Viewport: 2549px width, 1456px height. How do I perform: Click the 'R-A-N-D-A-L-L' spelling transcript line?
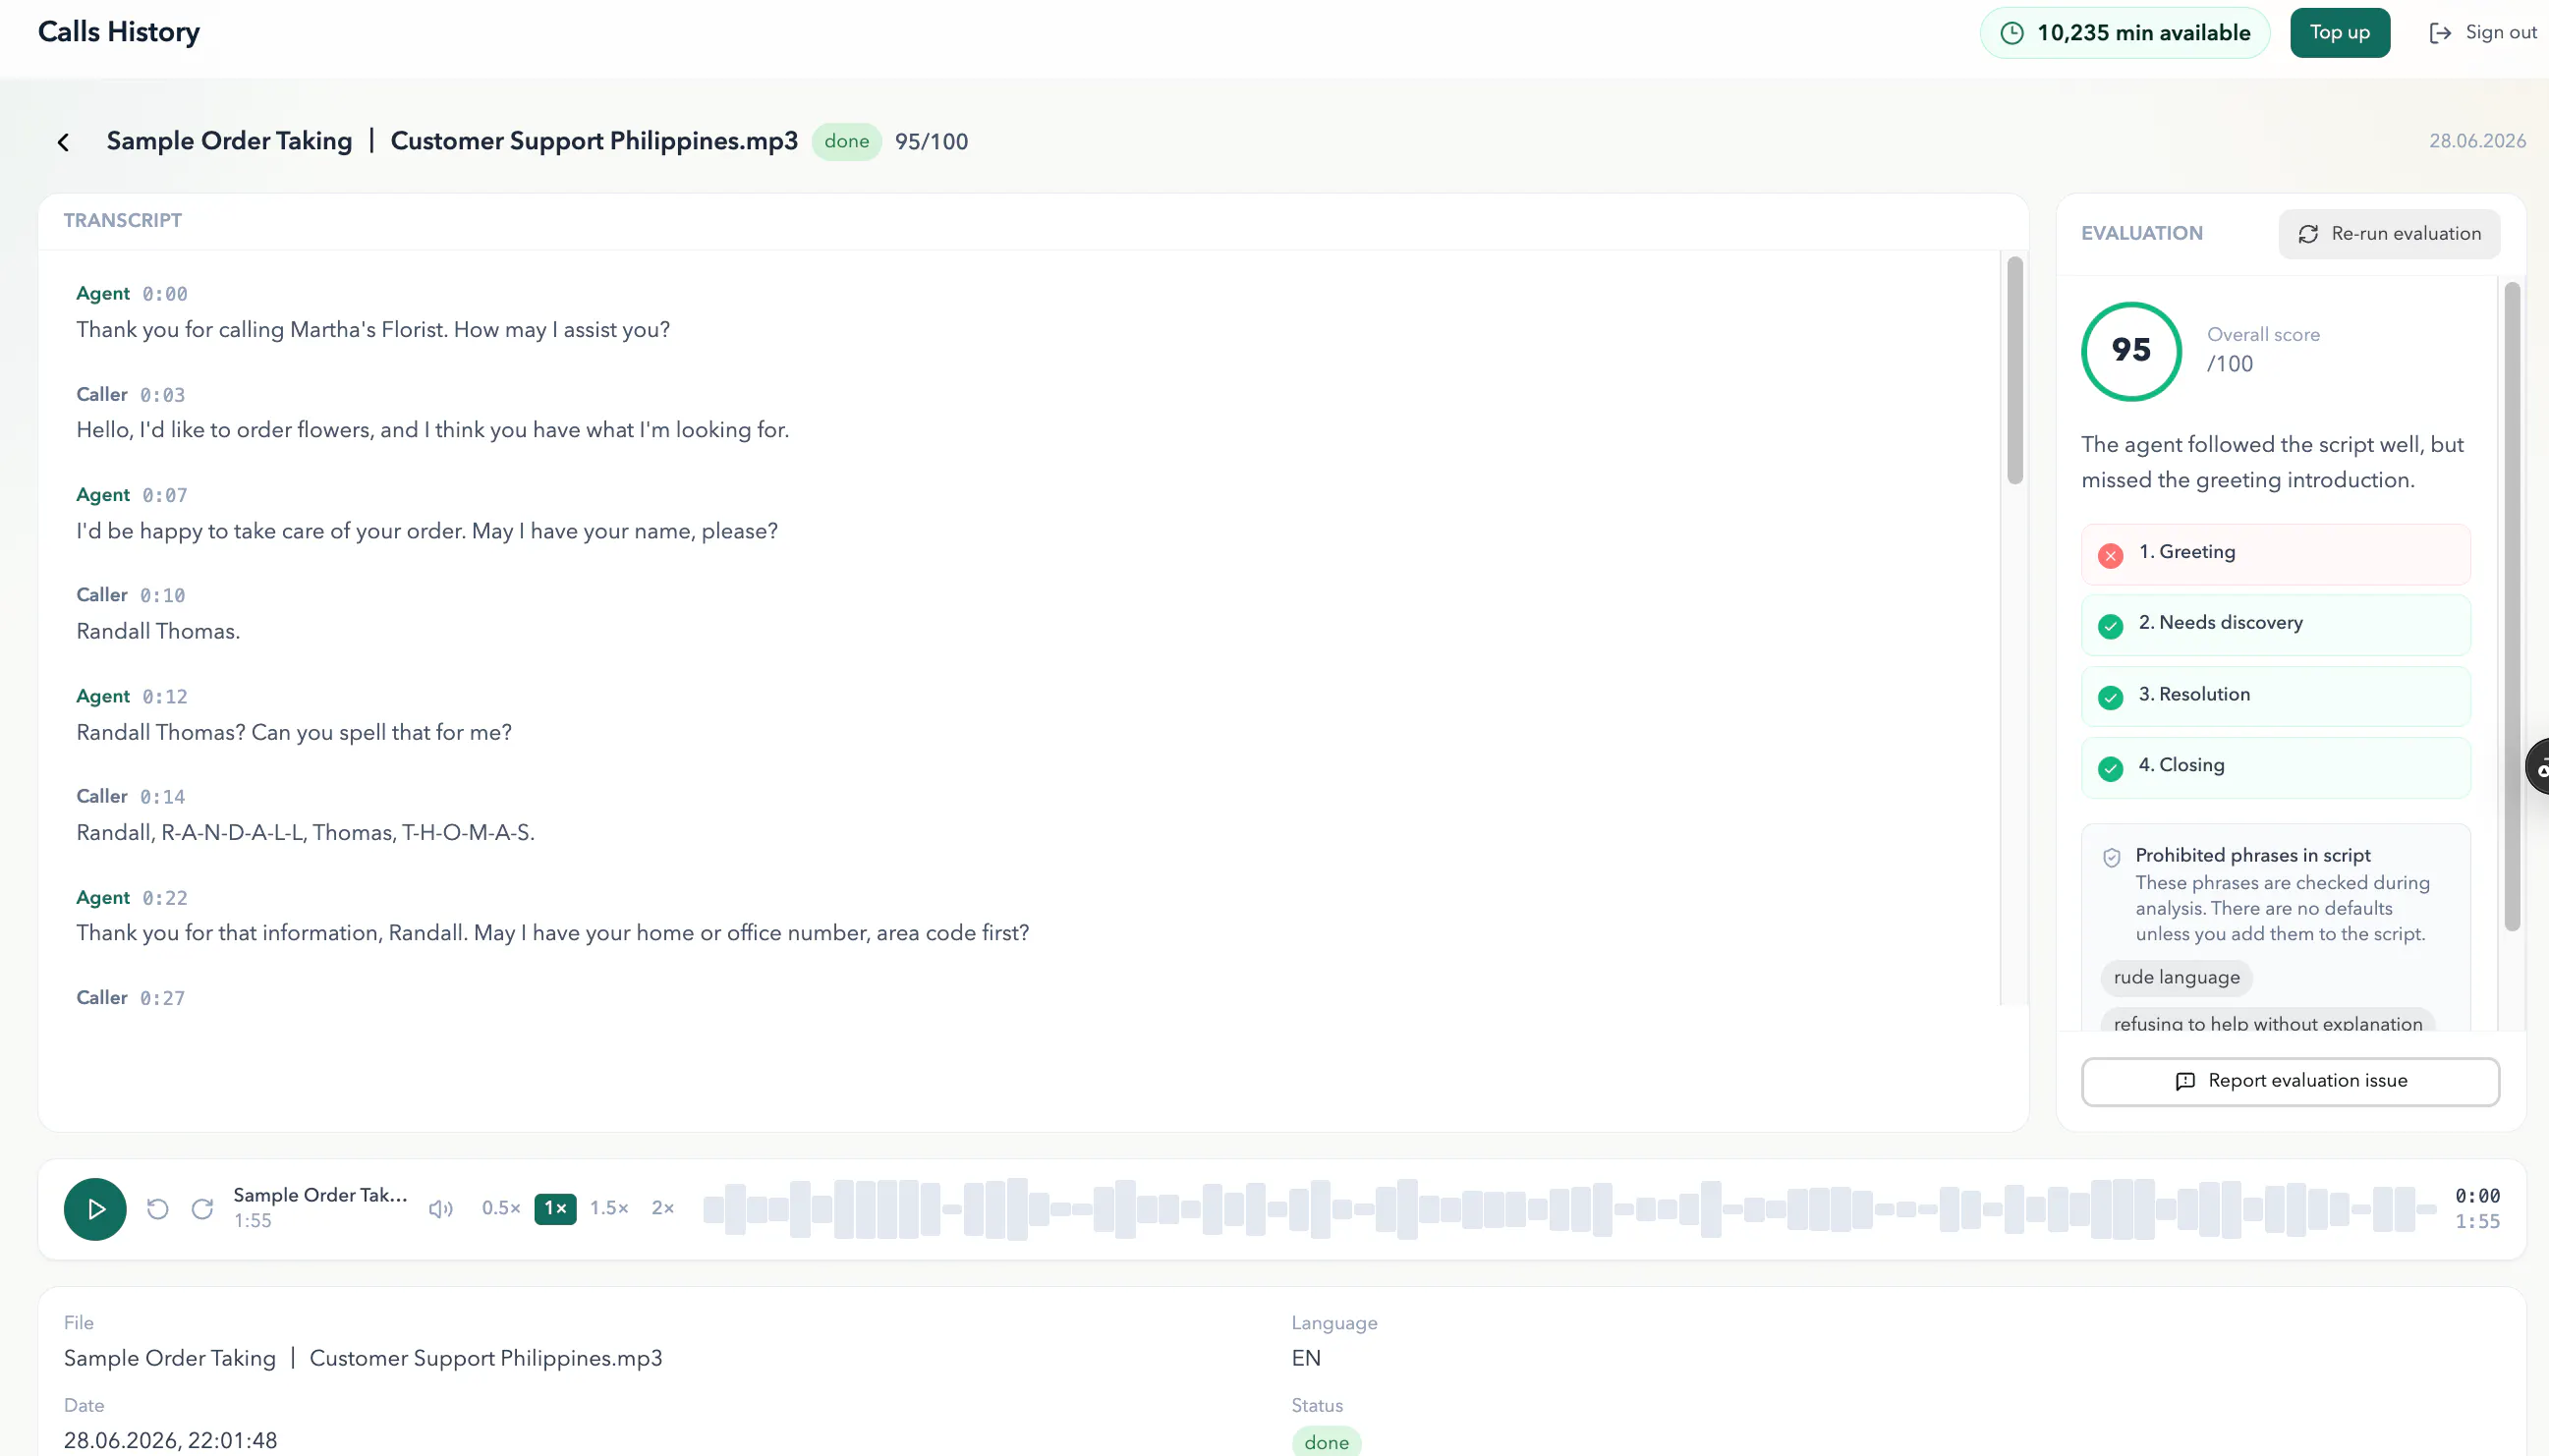pyautogui.click(x=306, y=833)
